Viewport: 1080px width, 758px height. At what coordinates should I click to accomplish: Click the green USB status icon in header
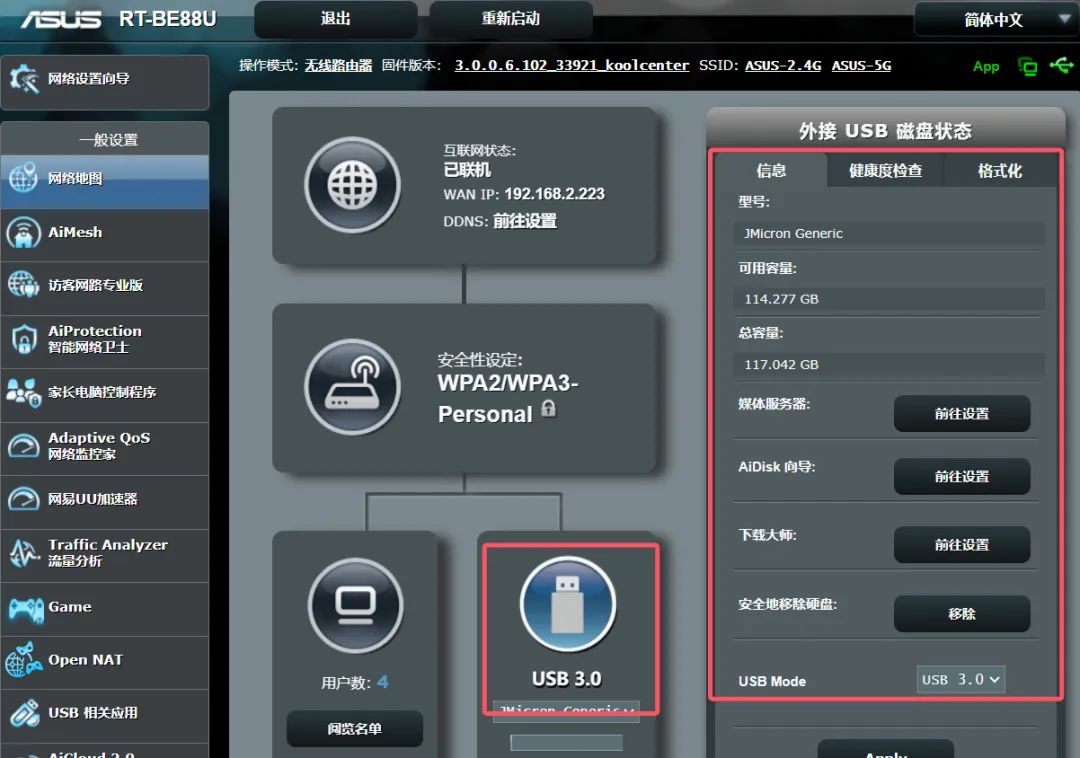pyautogui.click(x=1061, y=65)
